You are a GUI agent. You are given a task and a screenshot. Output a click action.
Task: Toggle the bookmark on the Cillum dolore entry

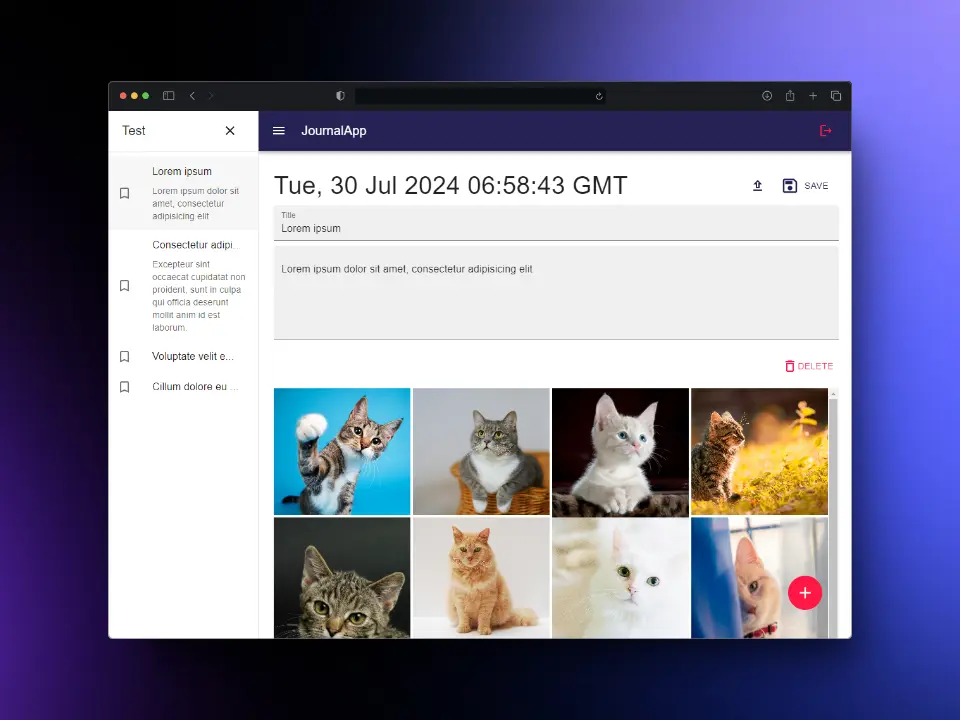[124, 387]
